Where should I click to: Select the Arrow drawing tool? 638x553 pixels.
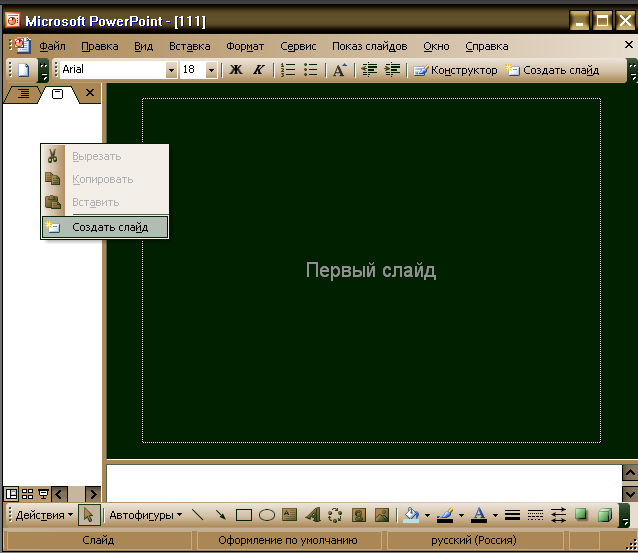tap(221, 515)
